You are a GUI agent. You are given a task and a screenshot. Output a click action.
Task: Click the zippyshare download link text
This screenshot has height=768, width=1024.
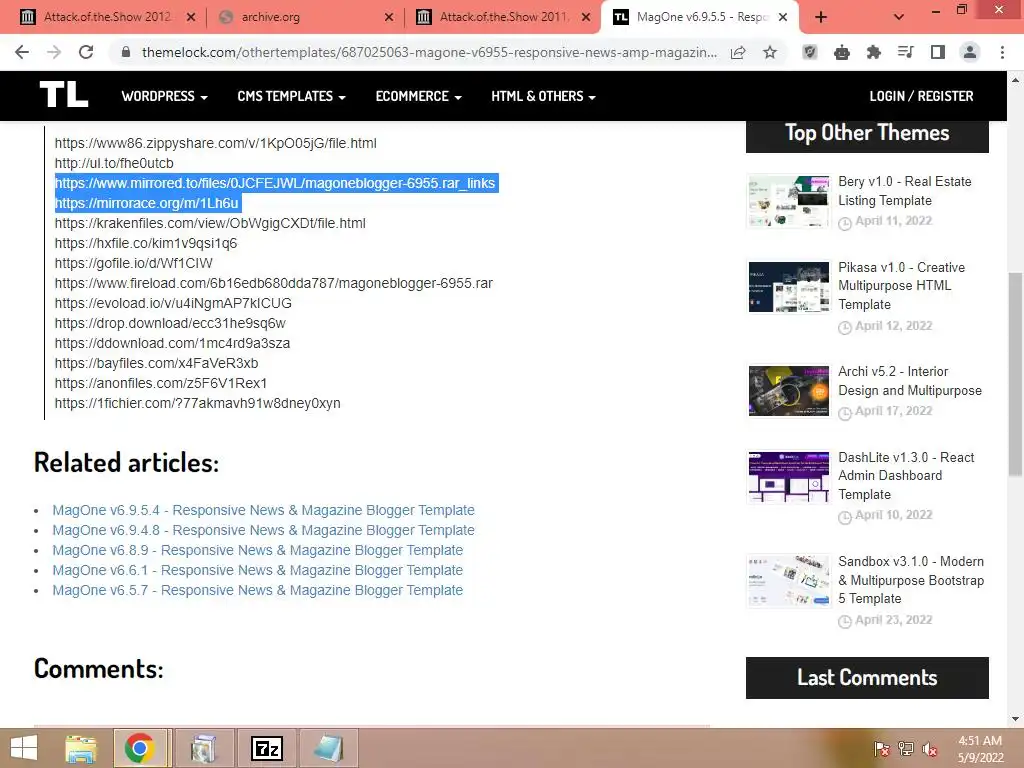[216, 143]
